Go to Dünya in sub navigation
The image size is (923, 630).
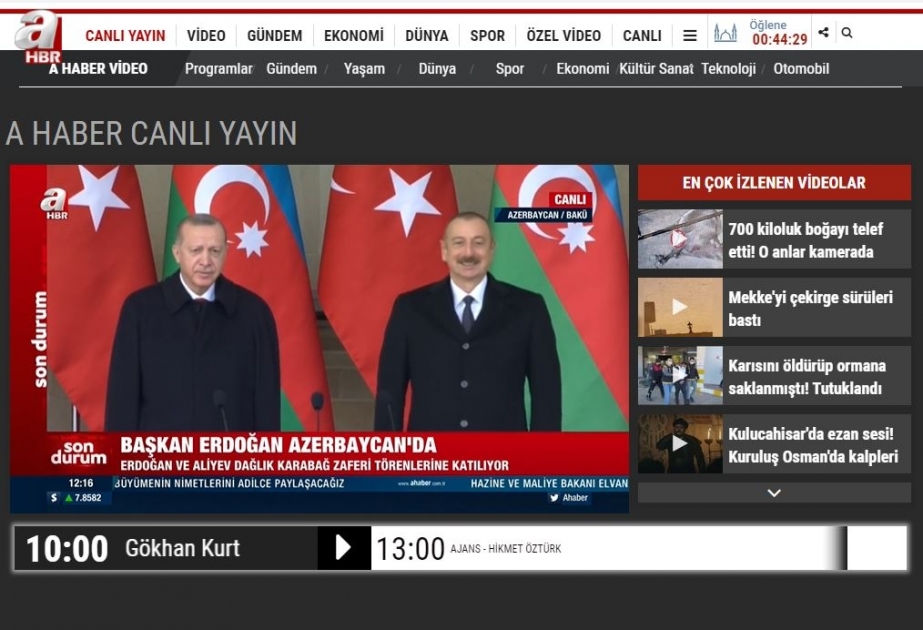tap(437, 69)
